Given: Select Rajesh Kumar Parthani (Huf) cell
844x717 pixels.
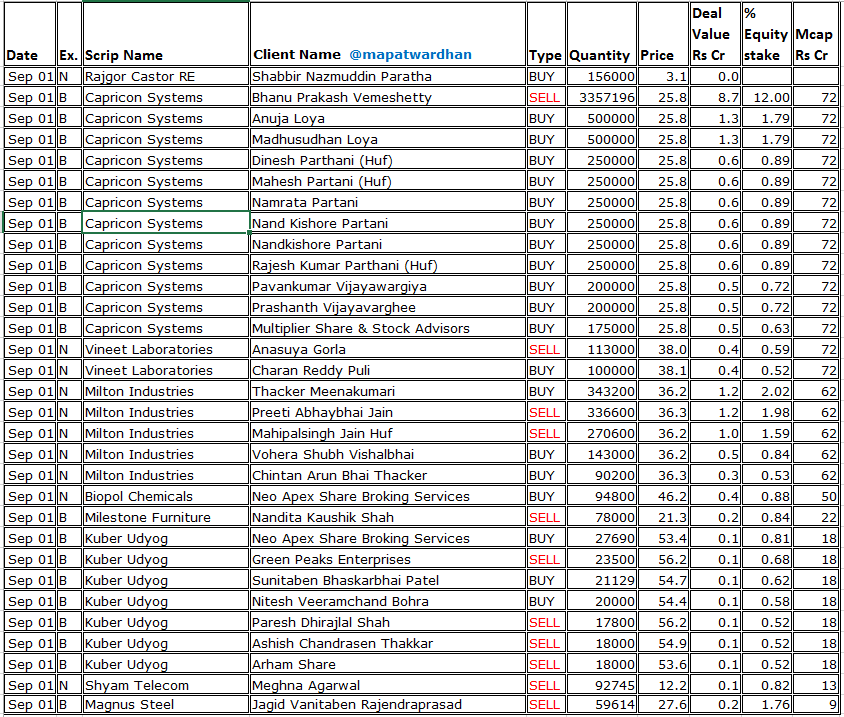Looking at the screenshot, I should 388,265.
